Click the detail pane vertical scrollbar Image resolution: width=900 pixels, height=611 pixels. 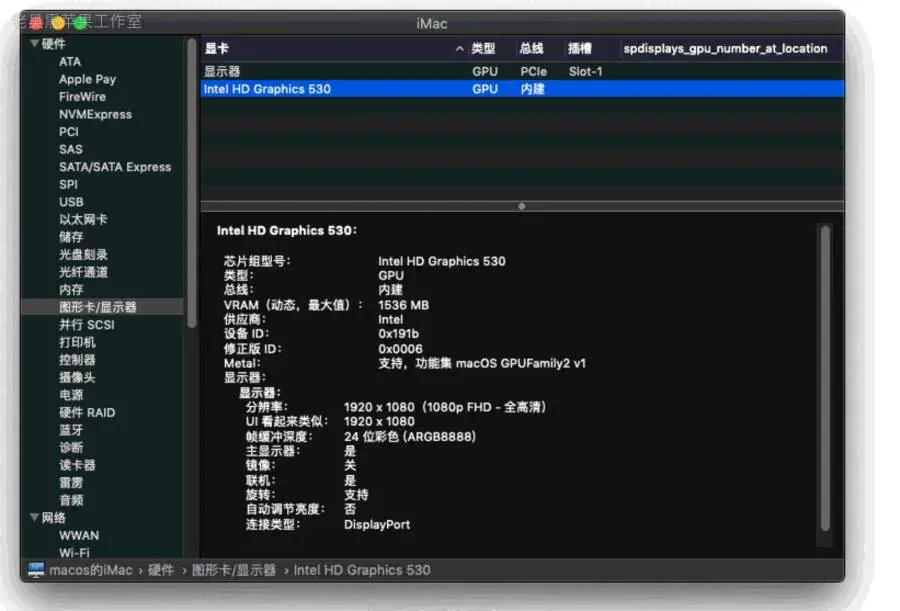(825, 378)
